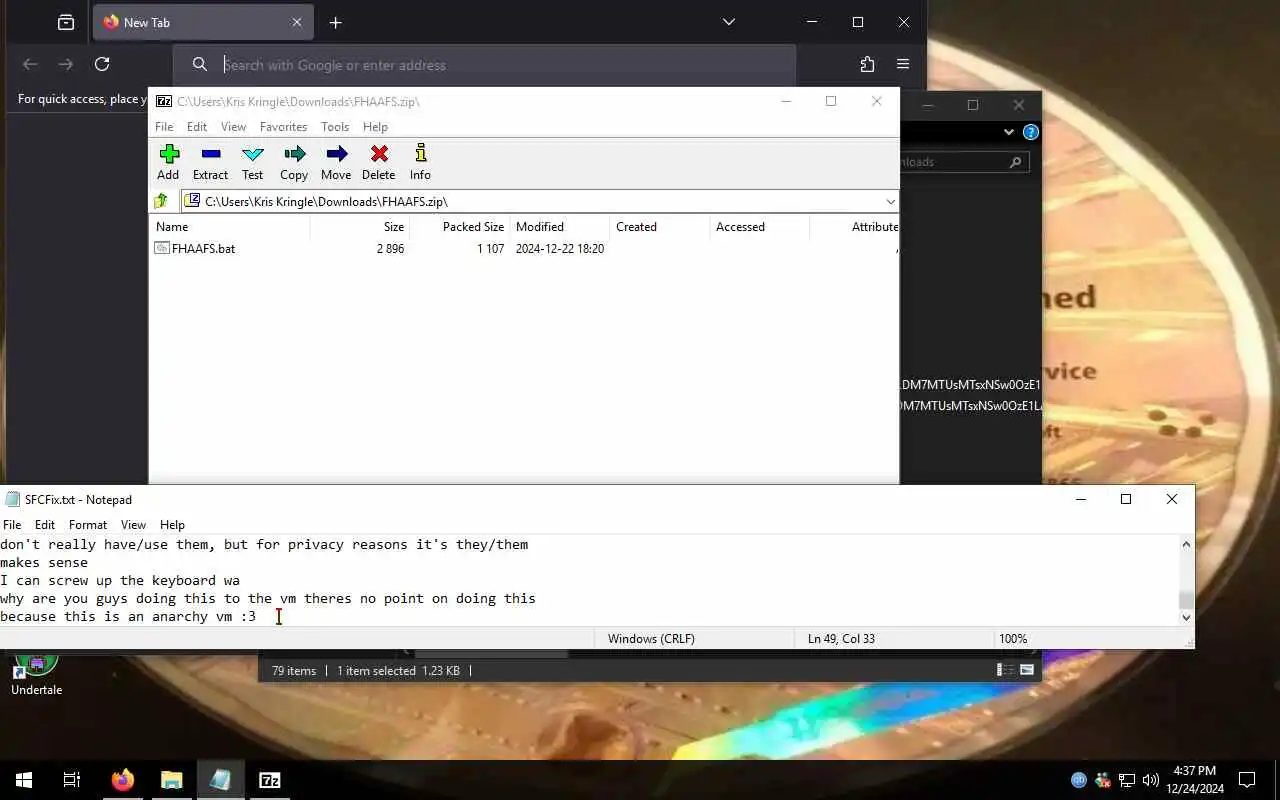Open Notepad File menu
This screenshot has width=1280, height=800.
(x=12, y=525)
